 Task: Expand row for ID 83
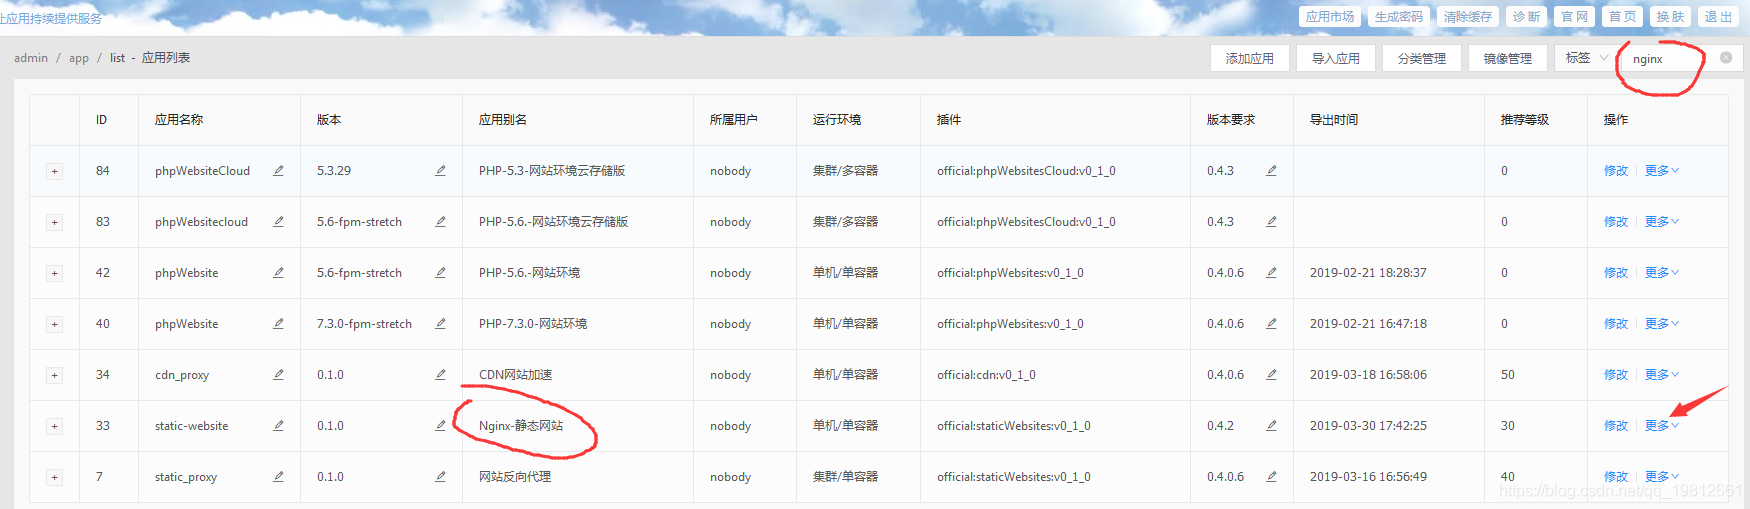click(54, 223)
